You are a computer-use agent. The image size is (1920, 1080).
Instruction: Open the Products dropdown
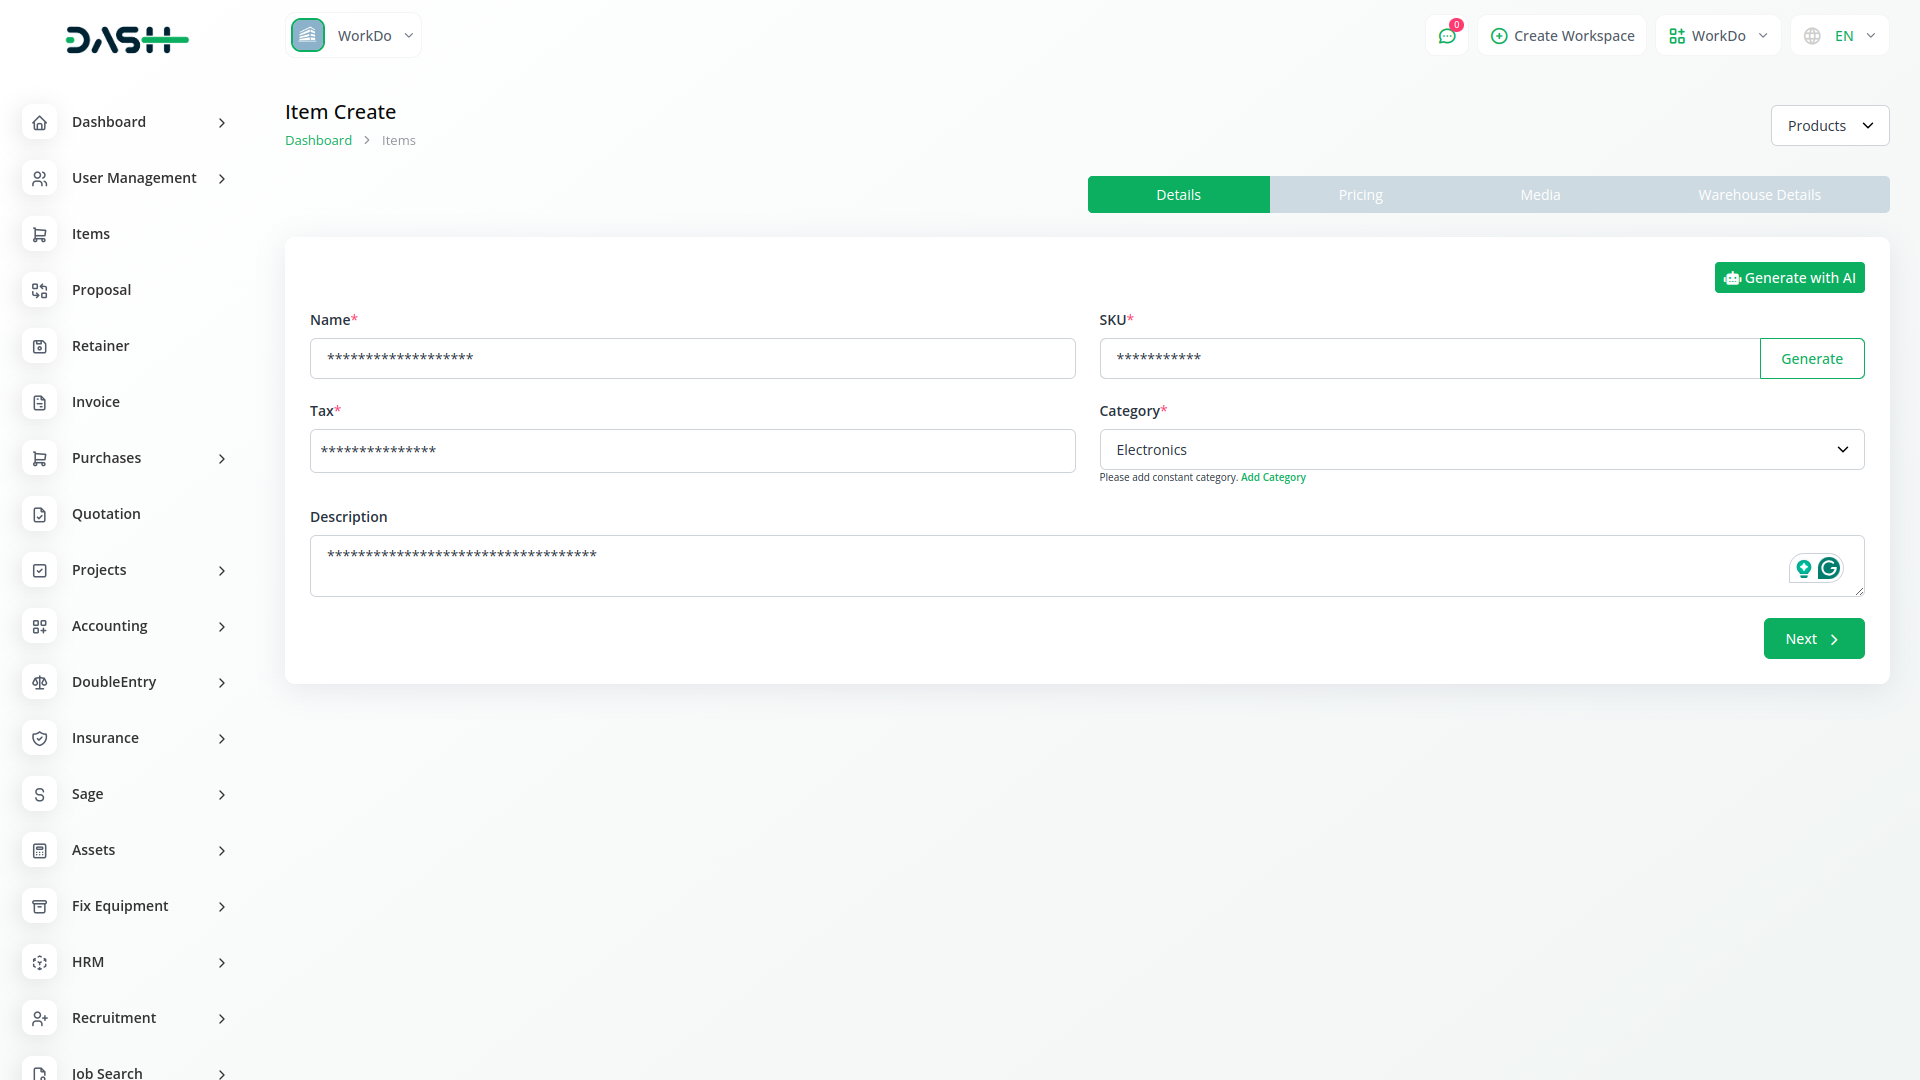[1829, 126]
